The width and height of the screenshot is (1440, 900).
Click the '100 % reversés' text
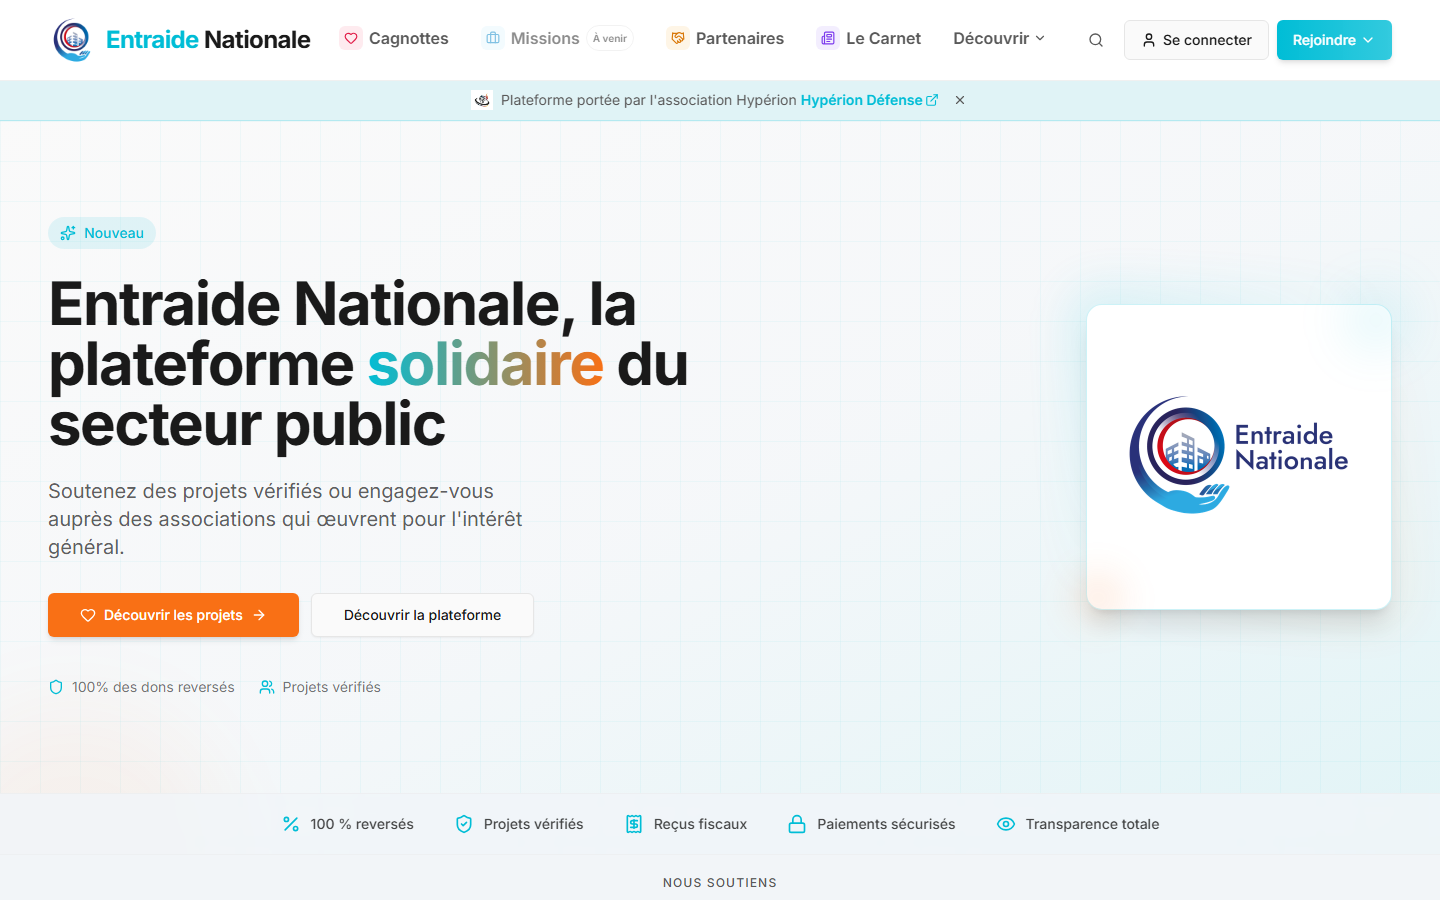click(x=362, y=824)
